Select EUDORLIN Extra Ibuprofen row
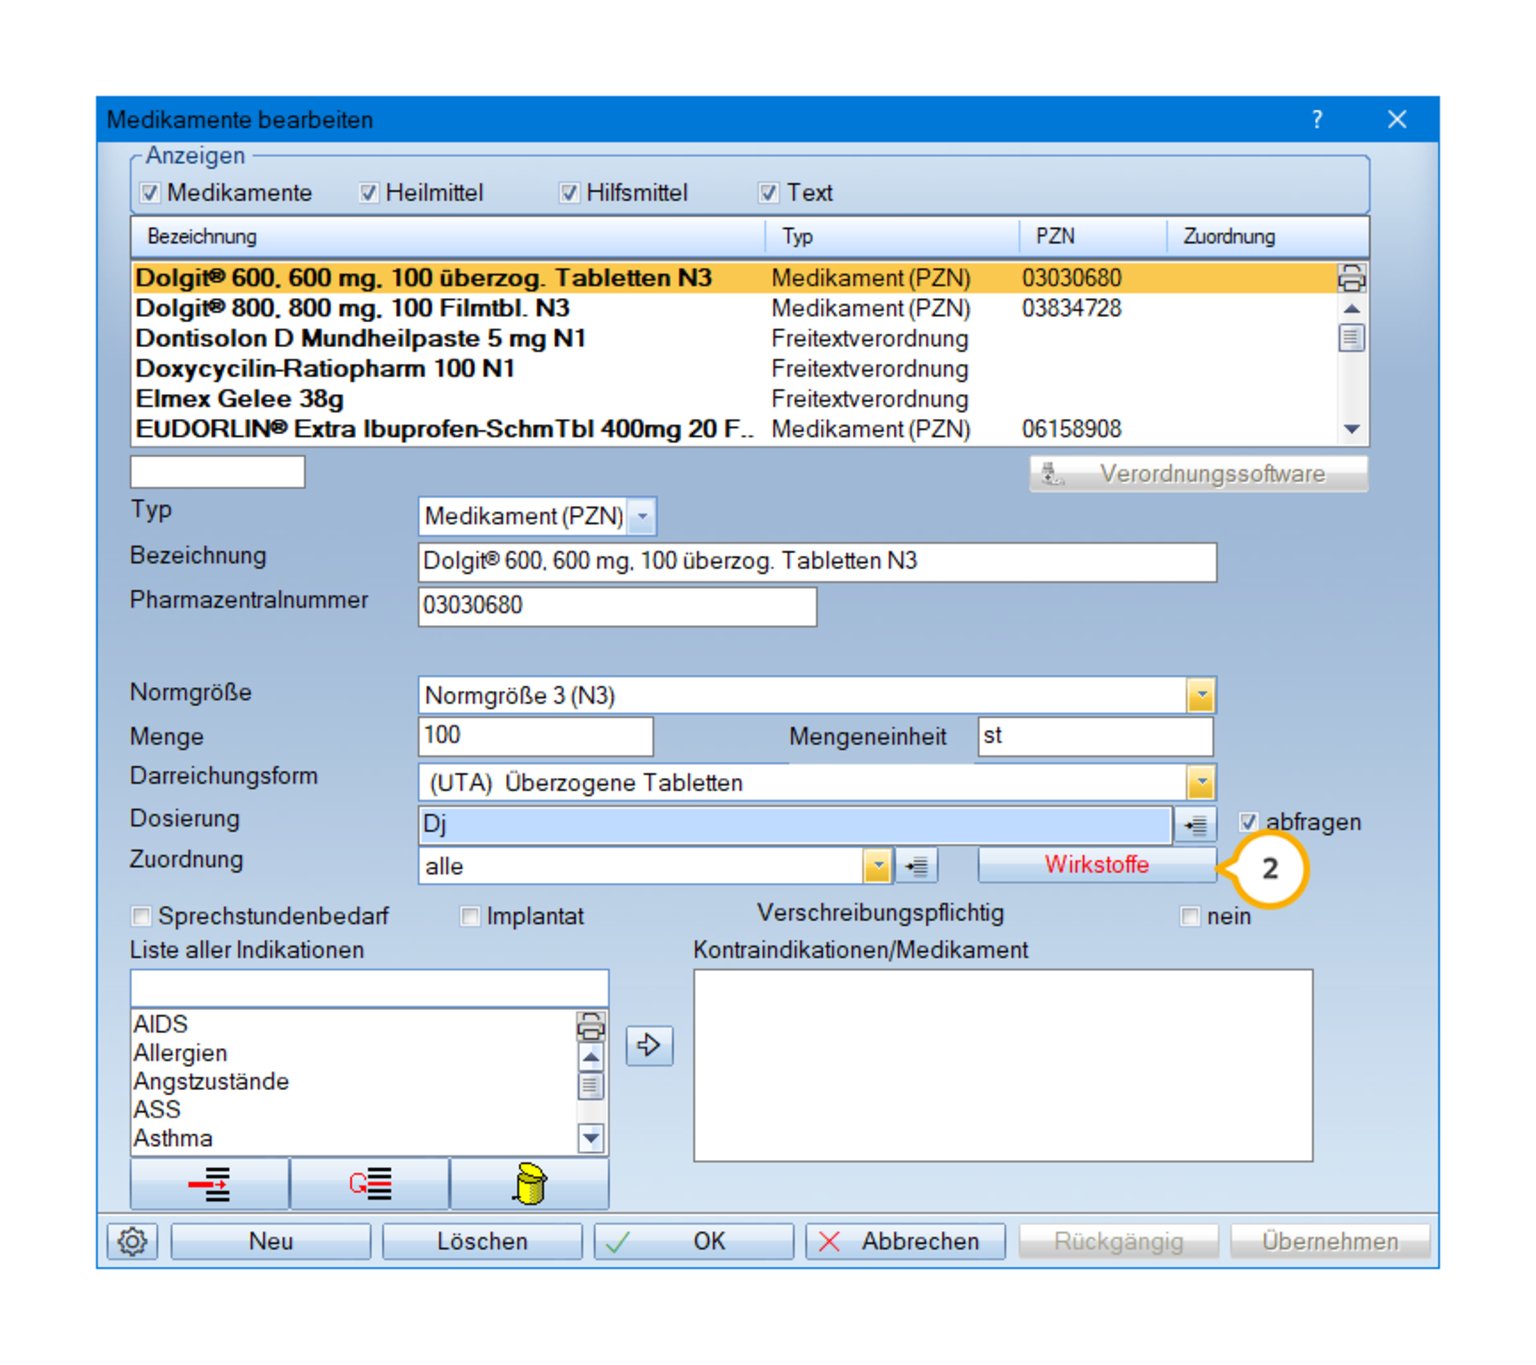This screenshot has height=1365, width=1536. [734, 429]
